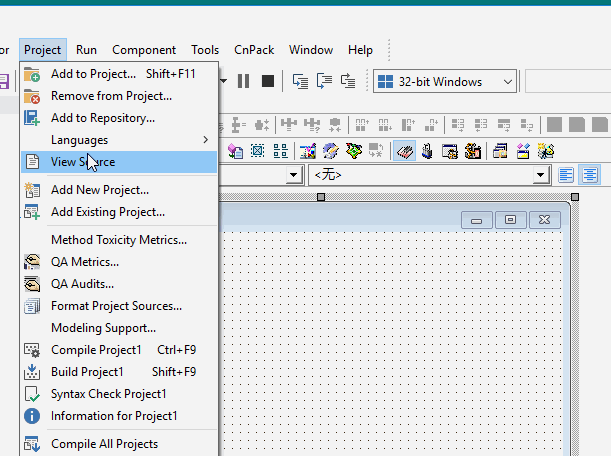Select View Source from Project menu

point(83,161)
